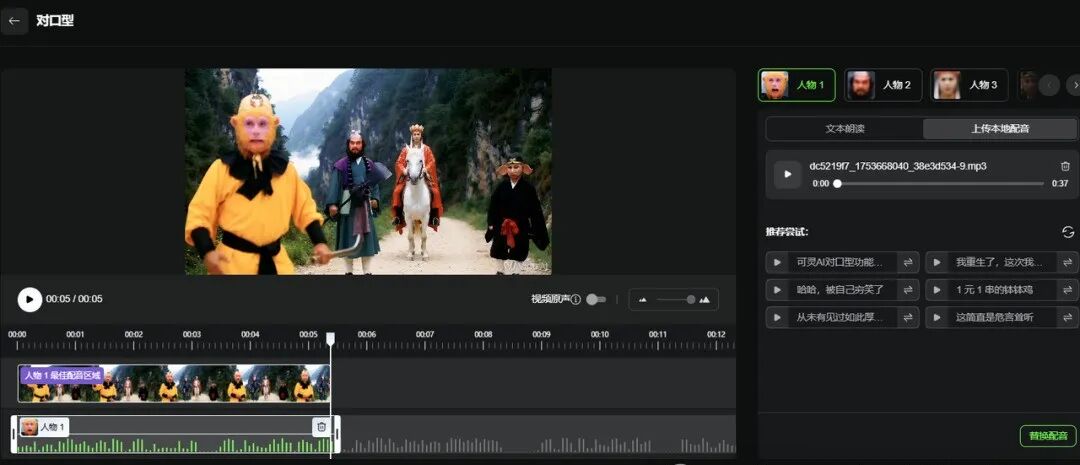
Task: Apply the 1元1串的钵钵鸡 sample with its swap icon
Action: click(x=1068, y=290)
